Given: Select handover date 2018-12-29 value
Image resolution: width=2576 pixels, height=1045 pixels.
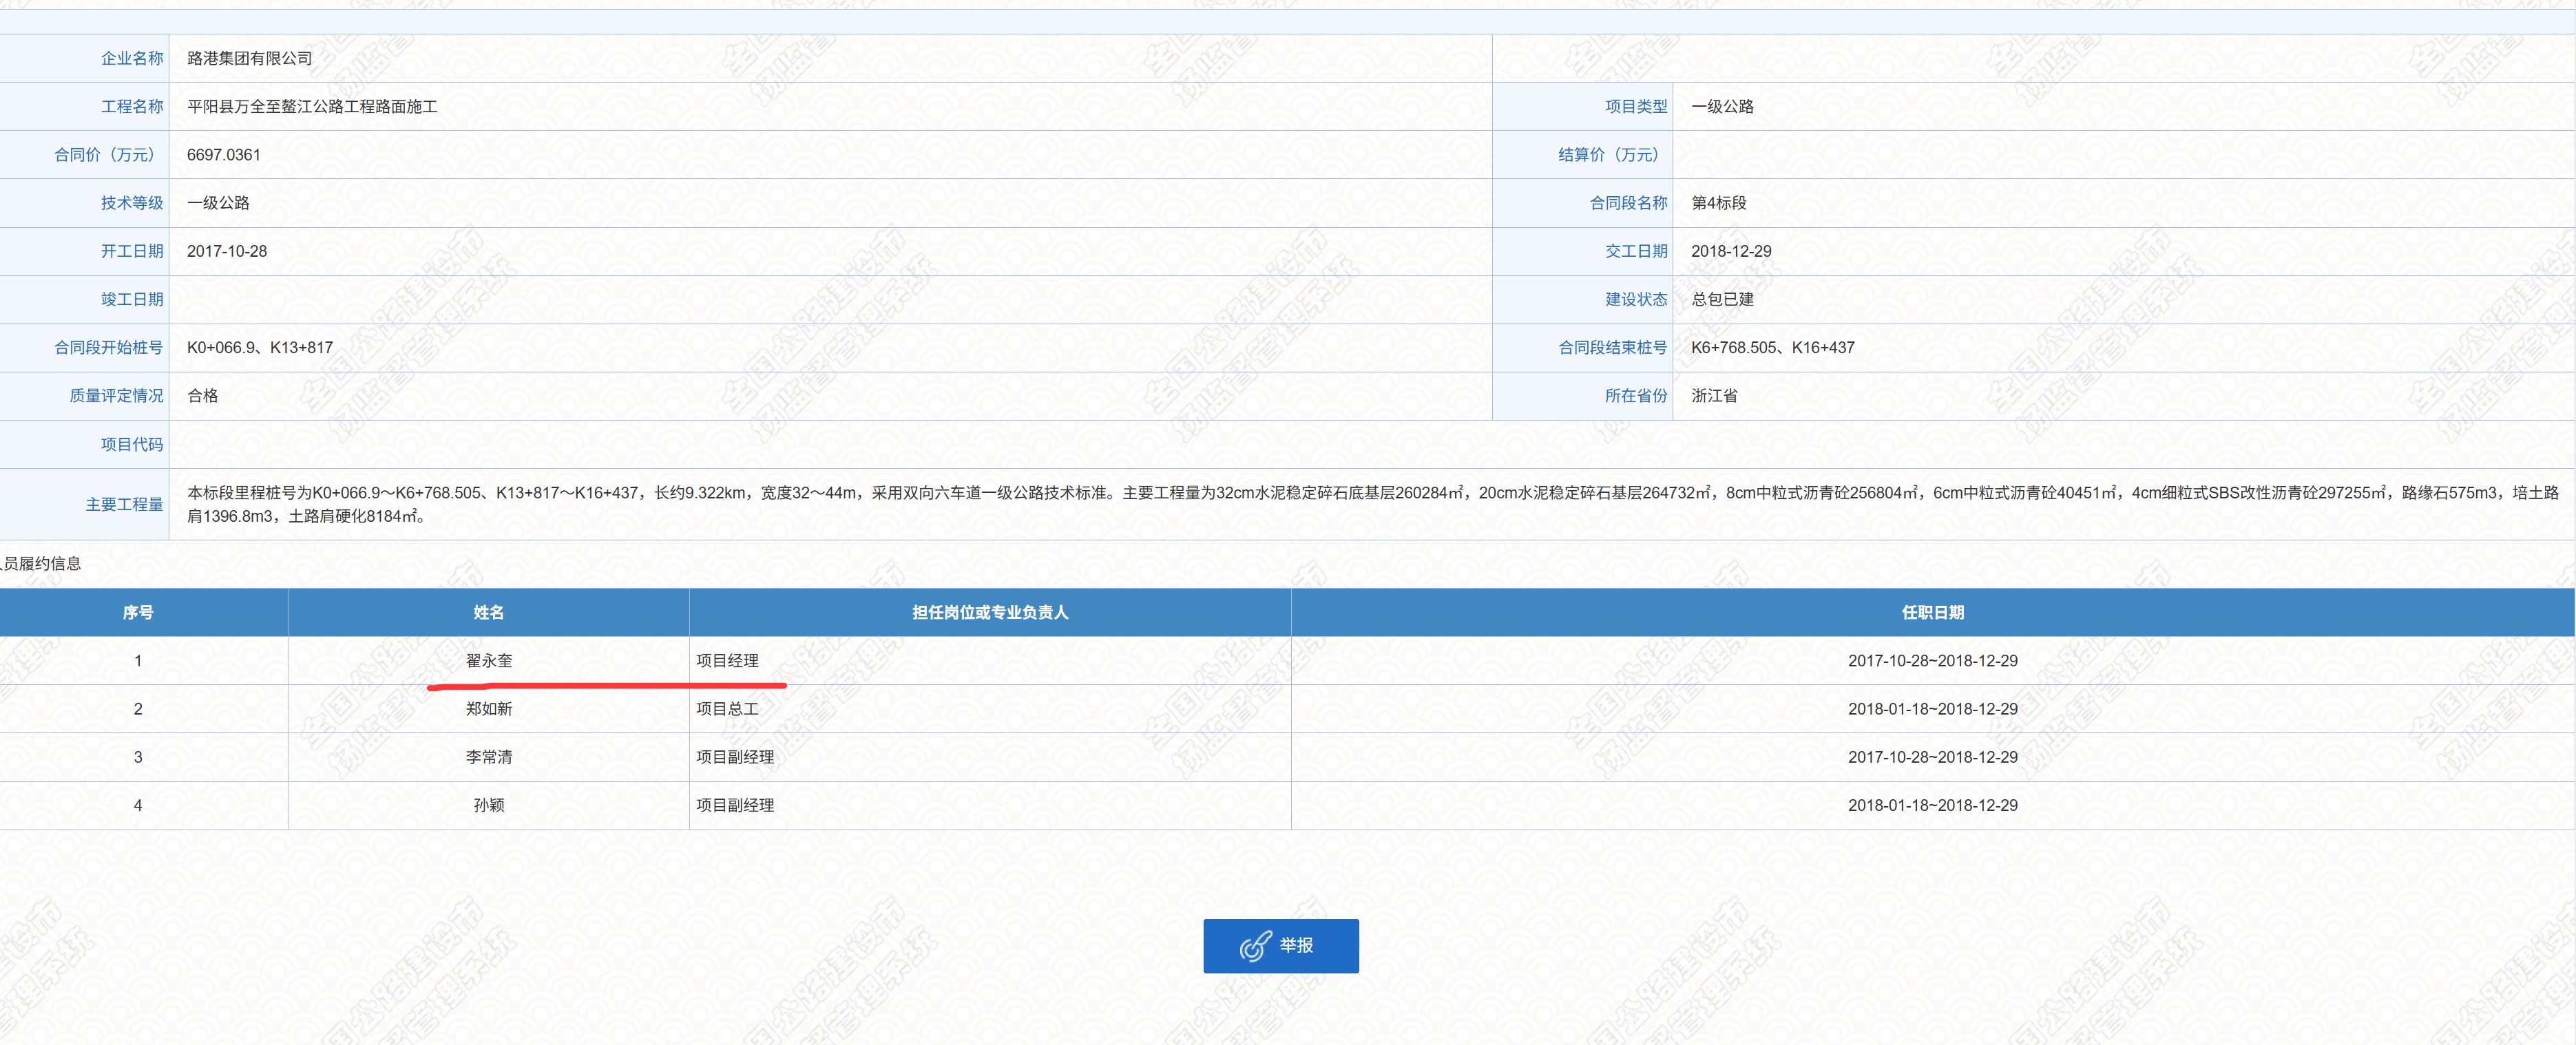Looking at the screenshot, I should click(1731, 251).
